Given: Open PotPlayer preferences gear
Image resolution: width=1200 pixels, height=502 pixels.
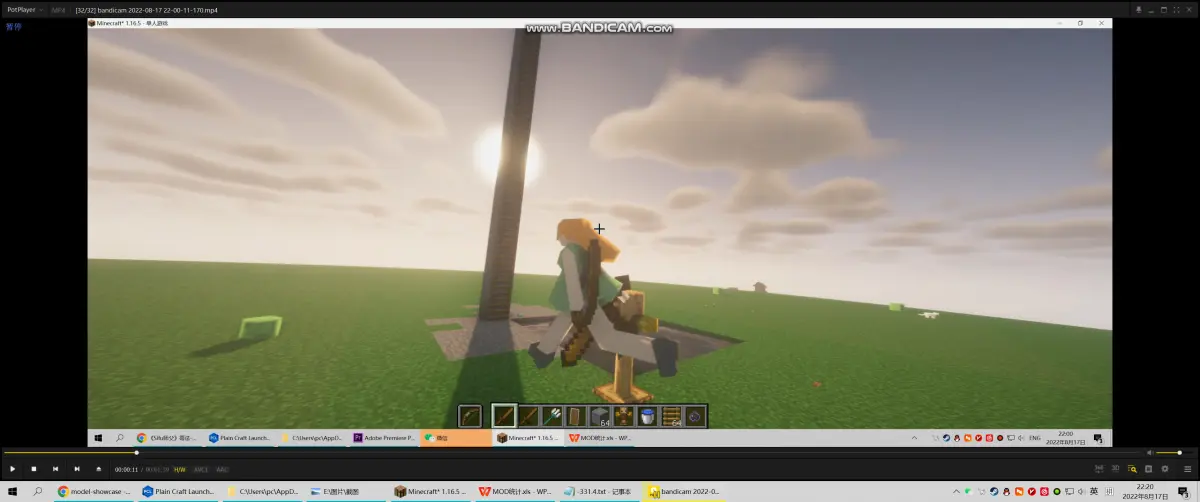Looking at the screenshot, I should click(x=1165, y=469).
